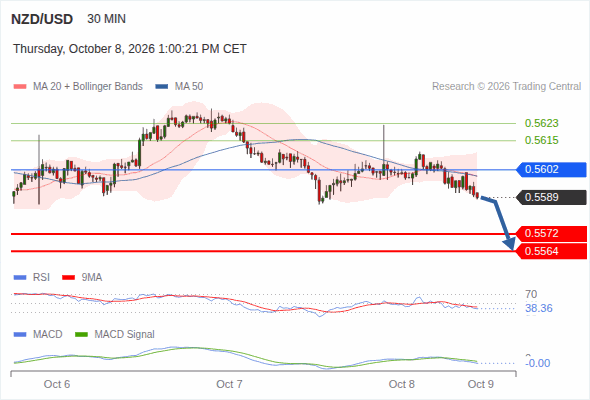Click the Oct 7 date axis label

[x=229, y=384]
